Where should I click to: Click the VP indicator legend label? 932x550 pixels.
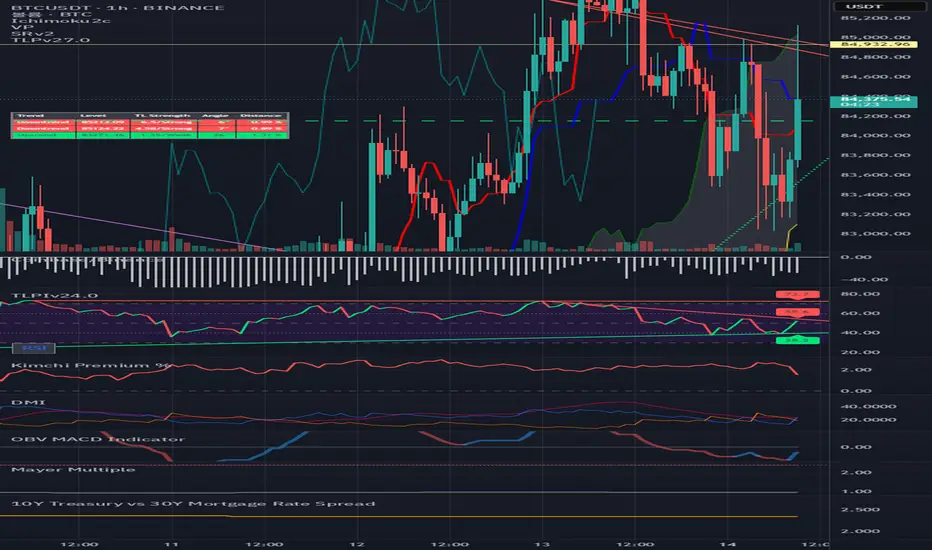21,27
